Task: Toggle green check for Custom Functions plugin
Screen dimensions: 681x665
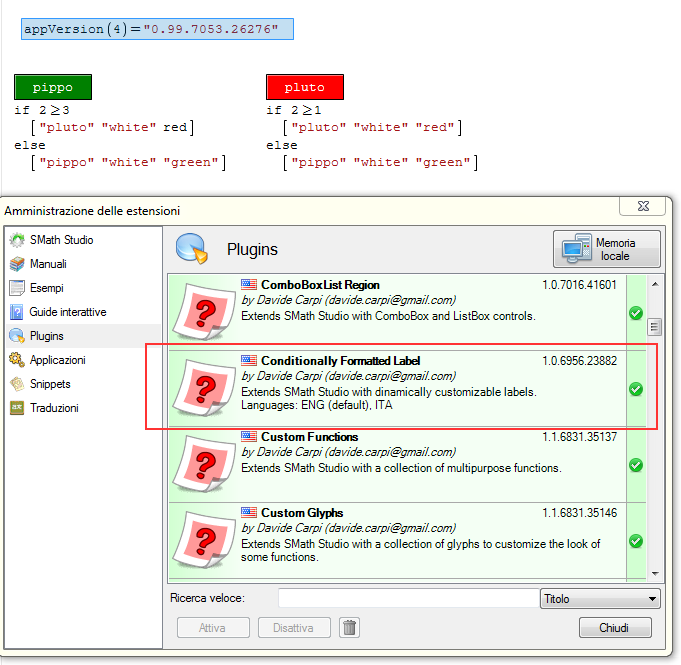Action: [635, 465]
